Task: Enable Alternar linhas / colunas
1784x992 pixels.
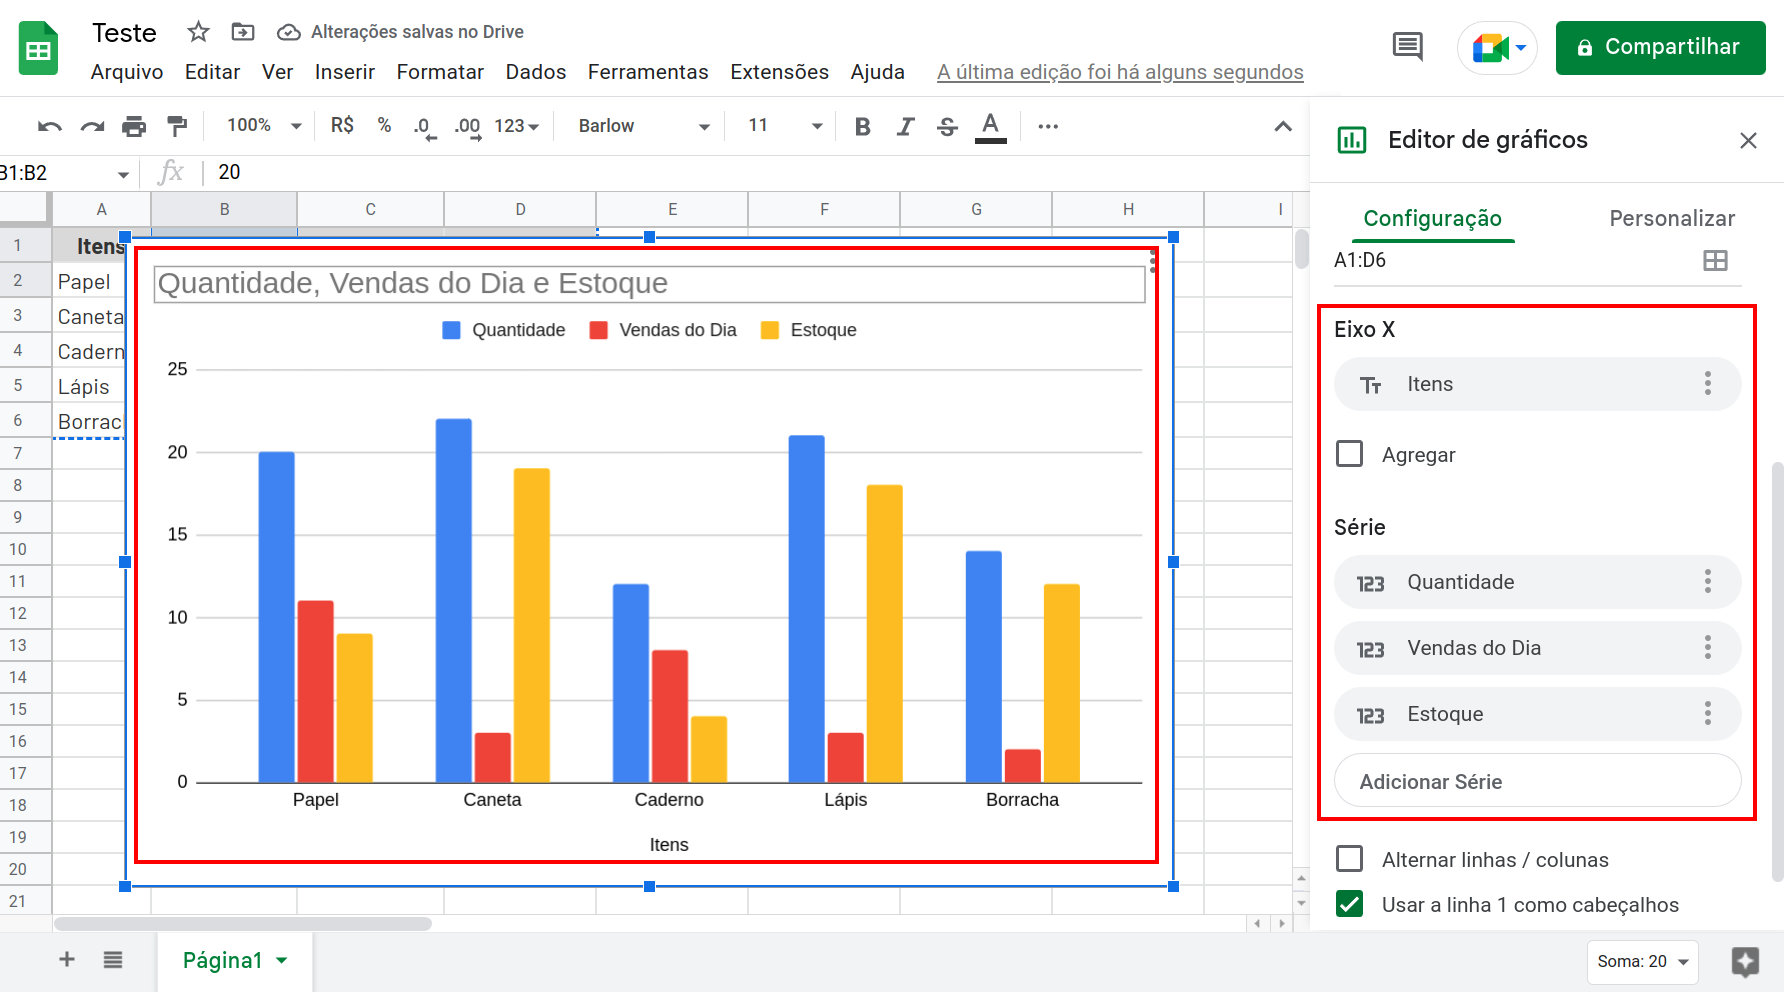Action: (x=1349, y=859)
